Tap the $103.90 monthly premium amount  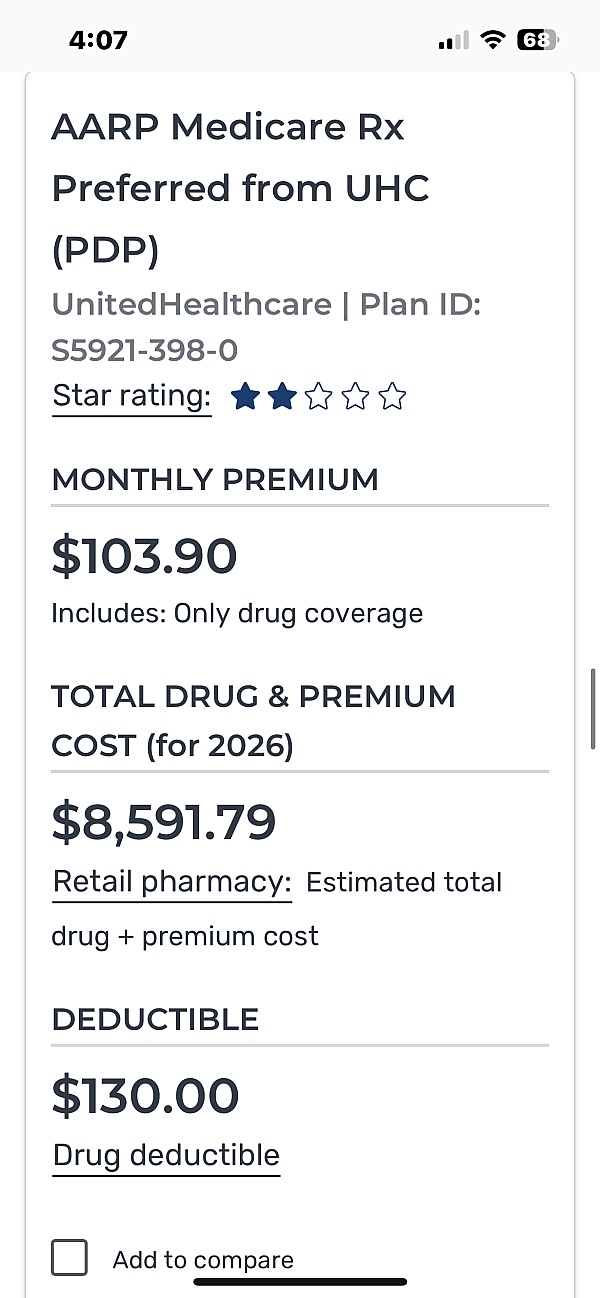[144, 556]
